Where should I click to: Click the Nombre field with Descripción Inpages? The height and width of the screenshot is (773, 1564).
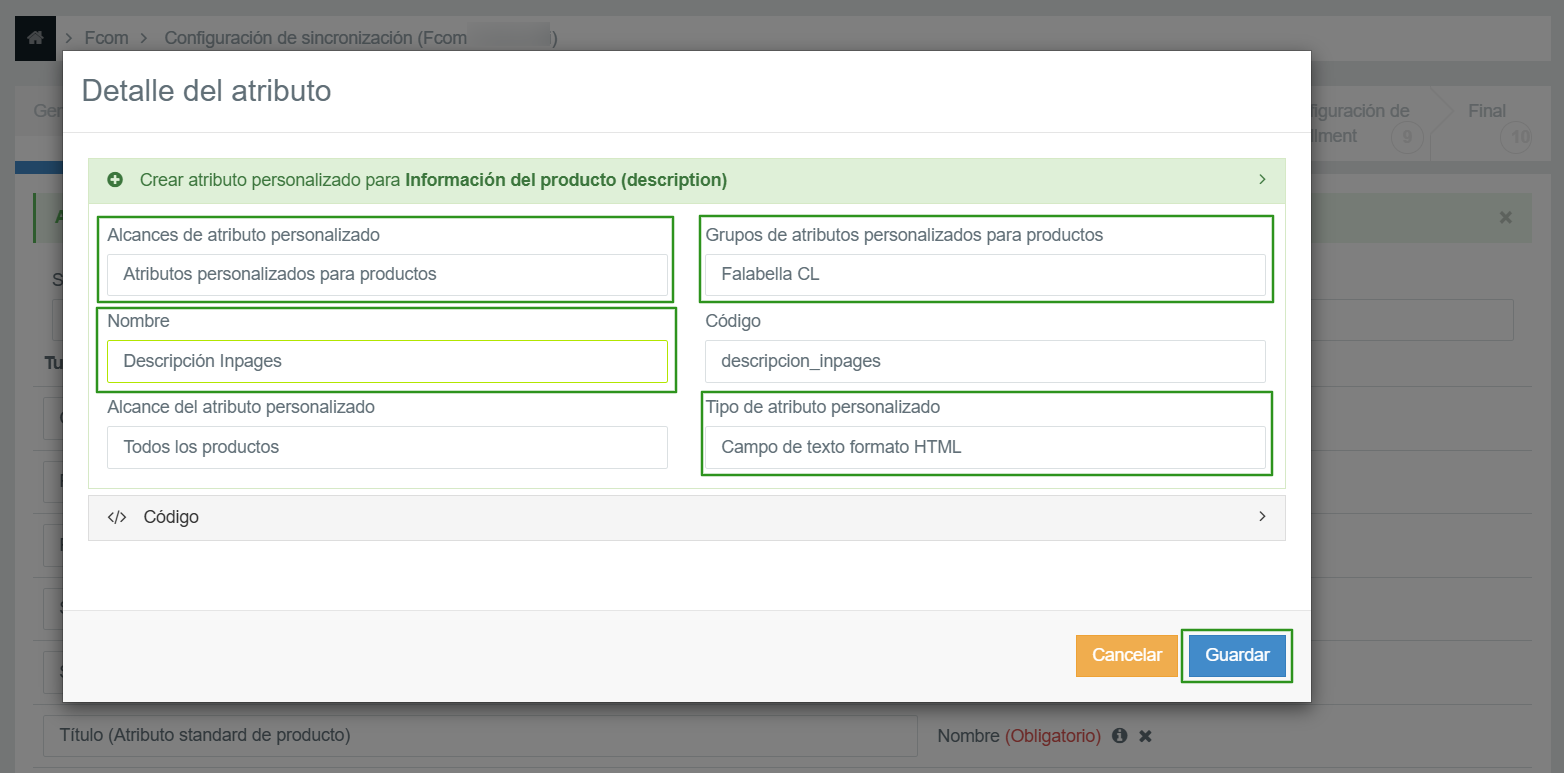point(387,361)
